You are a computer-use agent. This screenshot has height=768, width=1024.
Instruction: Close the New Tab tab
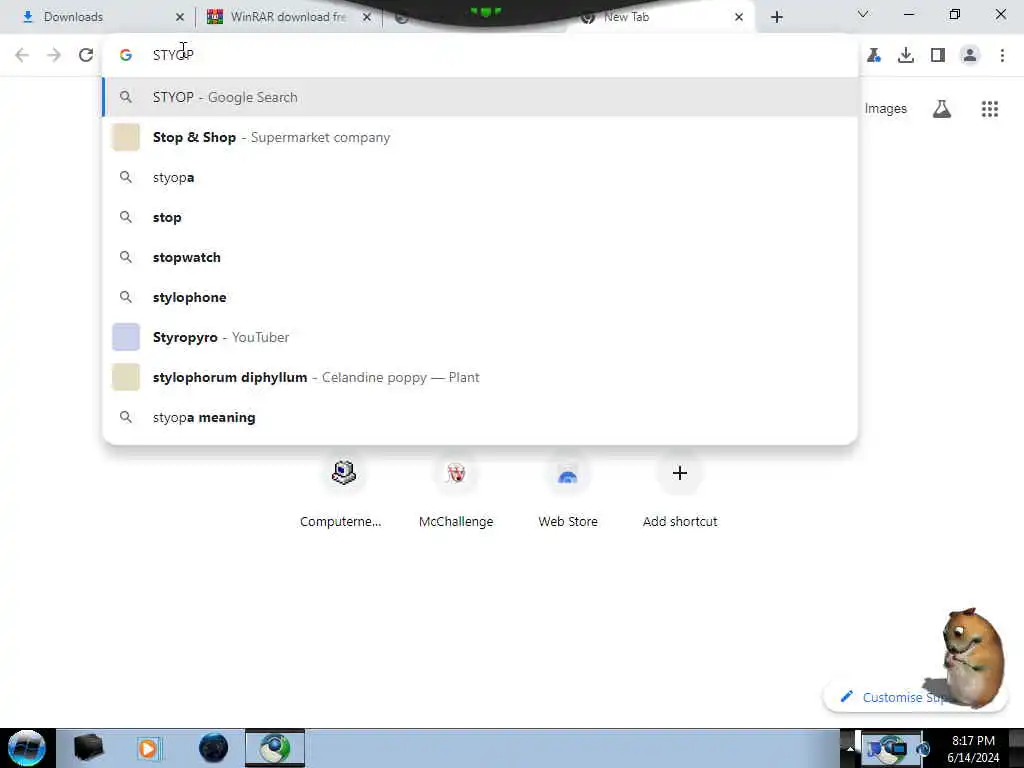tap(739, 17)
